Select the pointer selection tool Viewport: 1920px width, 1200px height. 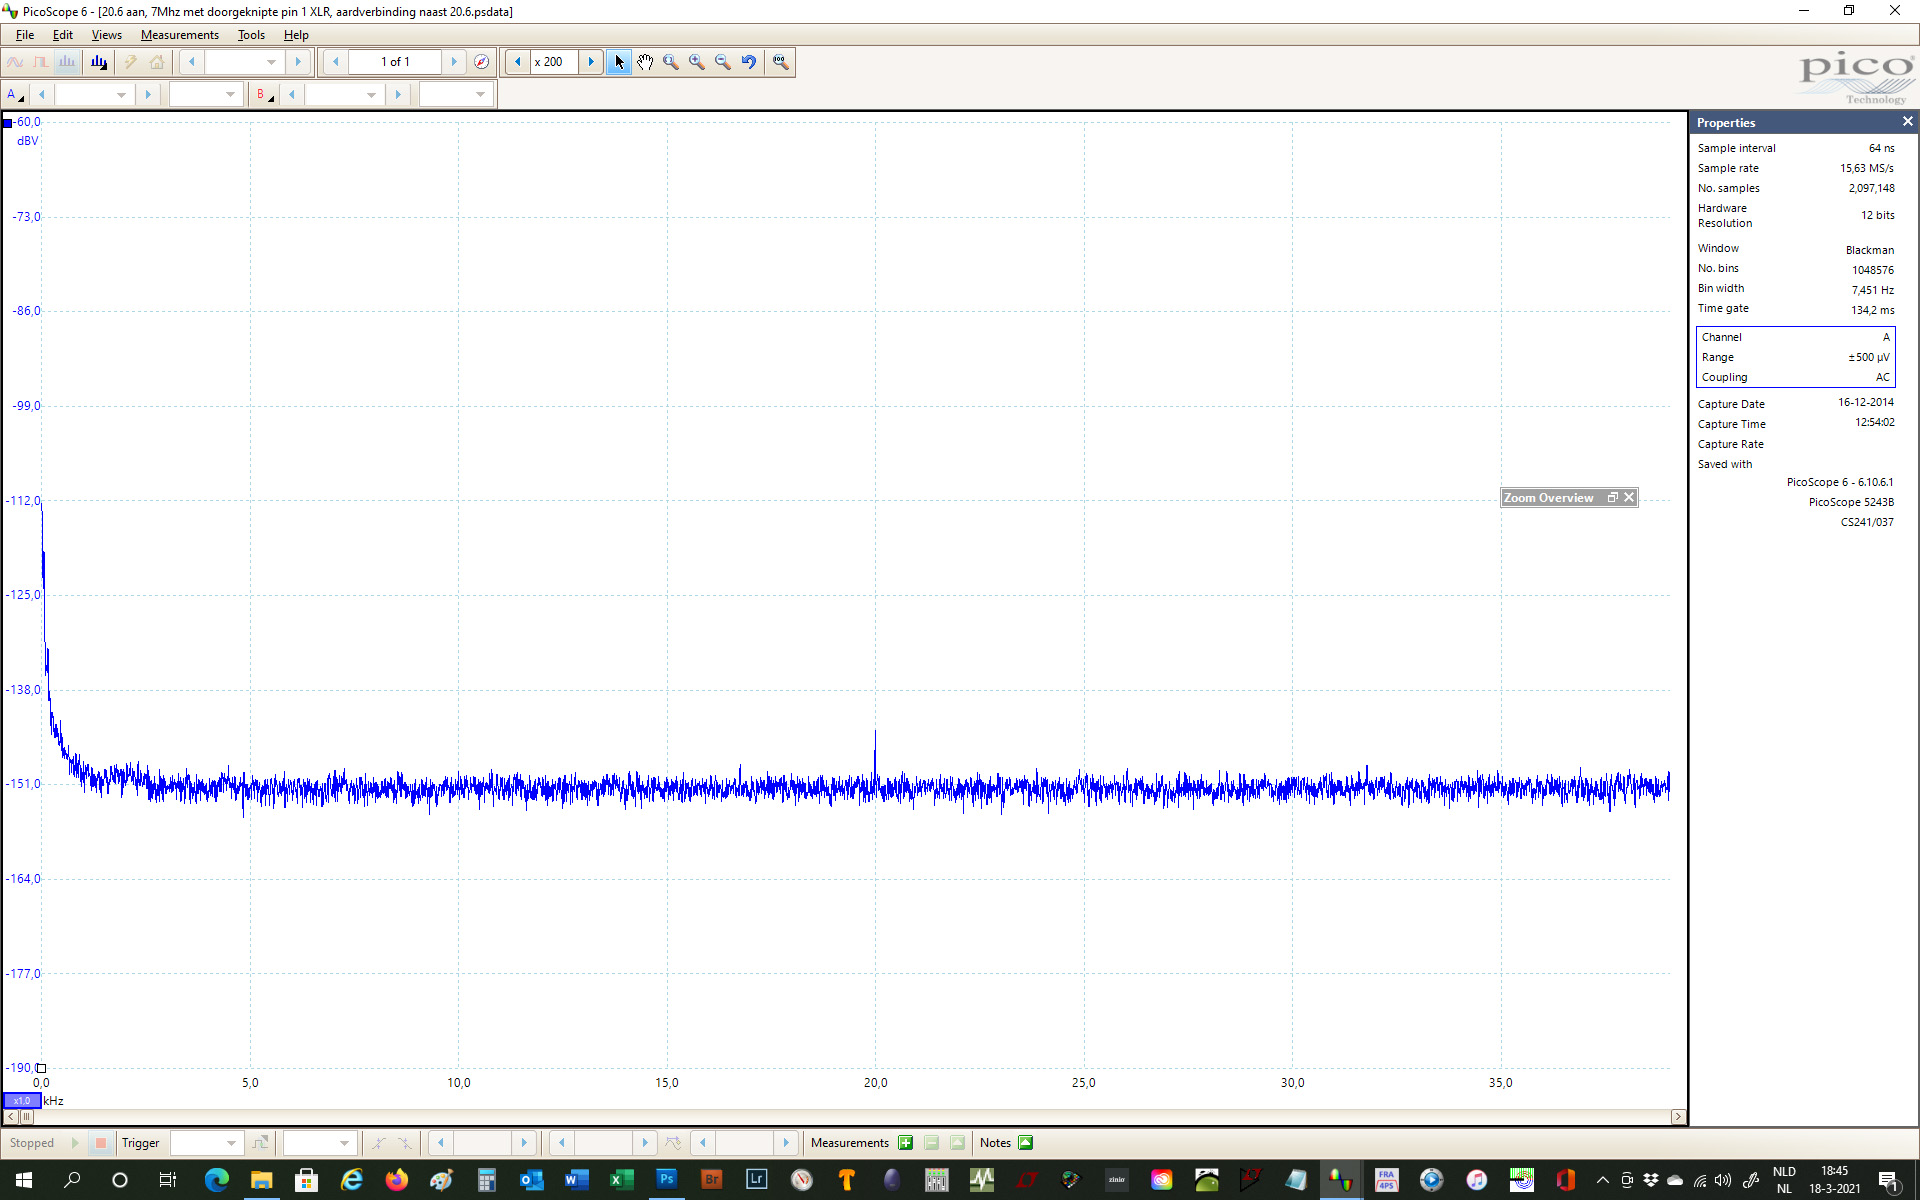point(619,62)
